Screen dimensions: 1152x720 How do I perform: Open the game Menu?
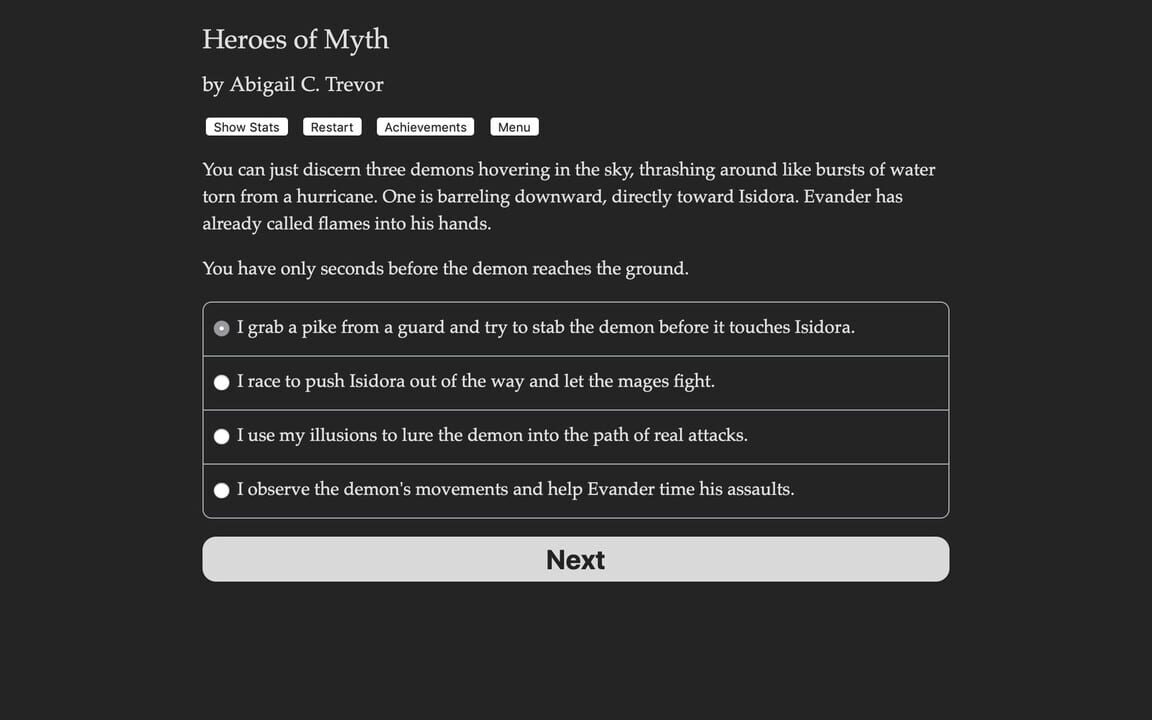pyautogui.click(x=514, y=126)
